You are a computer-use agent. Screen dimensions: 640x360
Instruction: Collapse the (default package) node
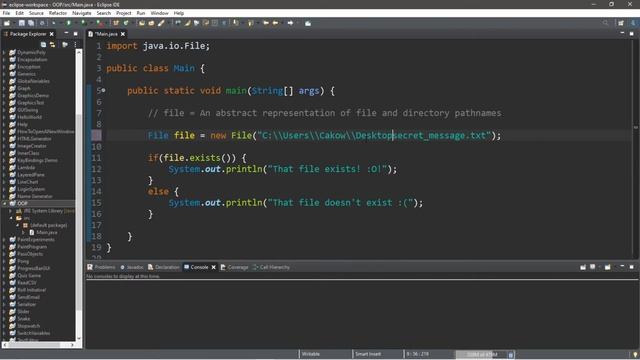(18, 225)
